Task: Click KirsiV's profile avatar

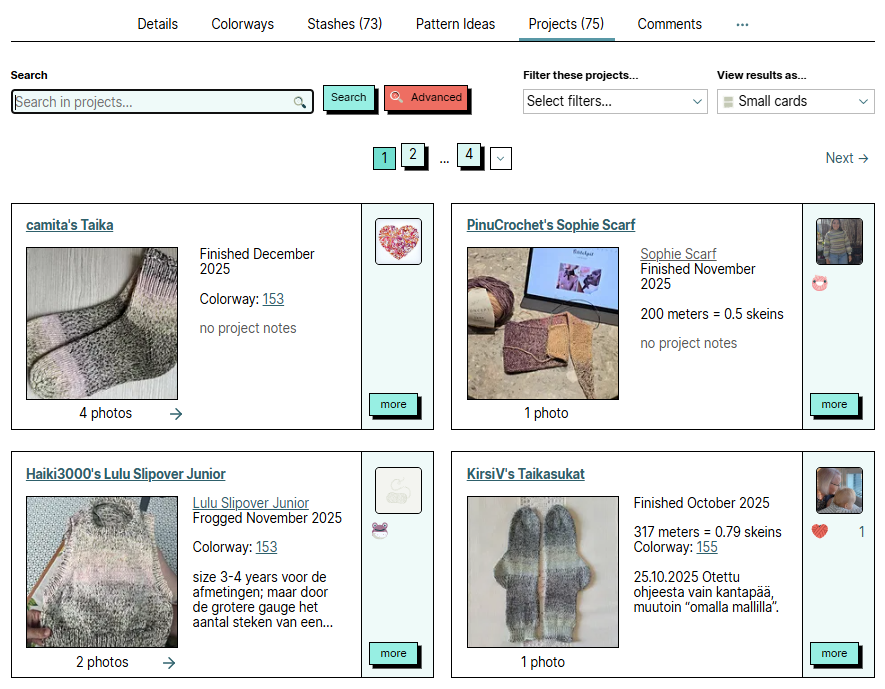Action: click(x=838, y=491)
